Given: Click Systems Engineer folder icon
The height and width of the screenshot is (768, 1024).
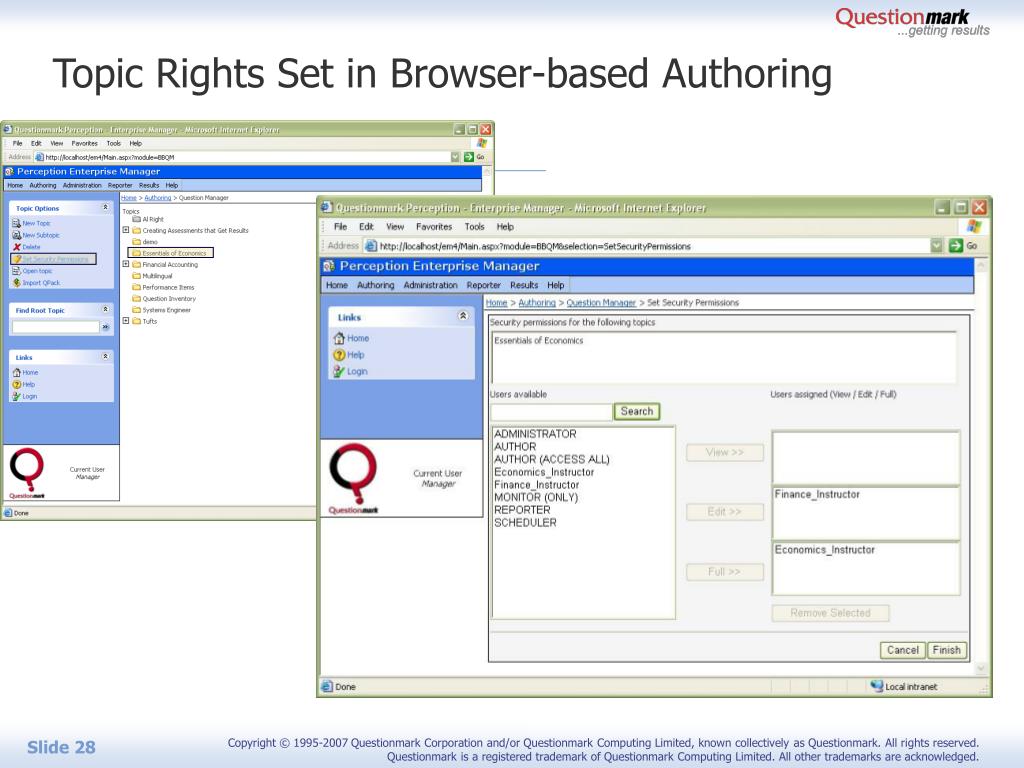Looking at the screenshot, I should (x=136, y=310).
